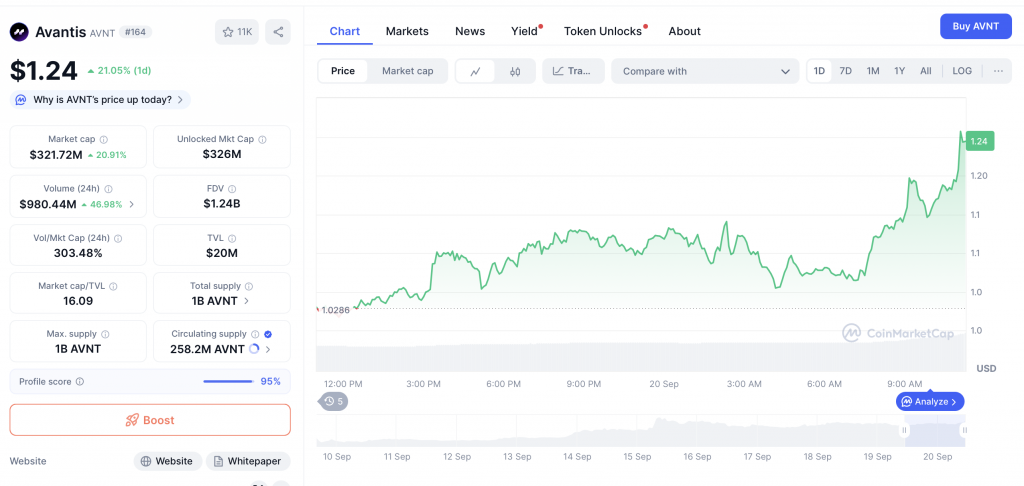
Task: Click the Volume (24h) info icon
Action: coord(108,189)
